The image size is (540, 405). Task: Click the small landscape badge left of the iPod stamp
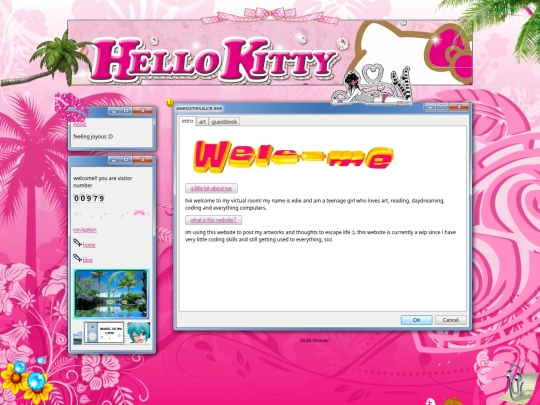pyautogui.click(x=78, y=338)
